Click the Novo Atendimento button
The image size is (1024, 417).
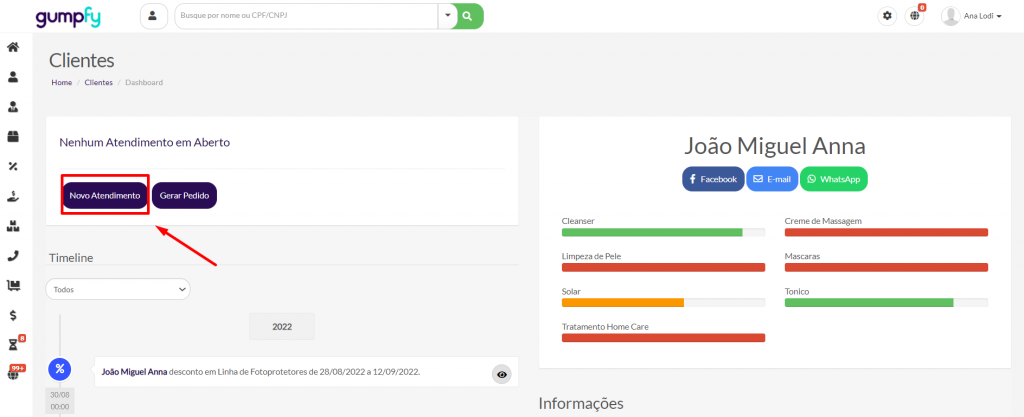pos(105,195)
